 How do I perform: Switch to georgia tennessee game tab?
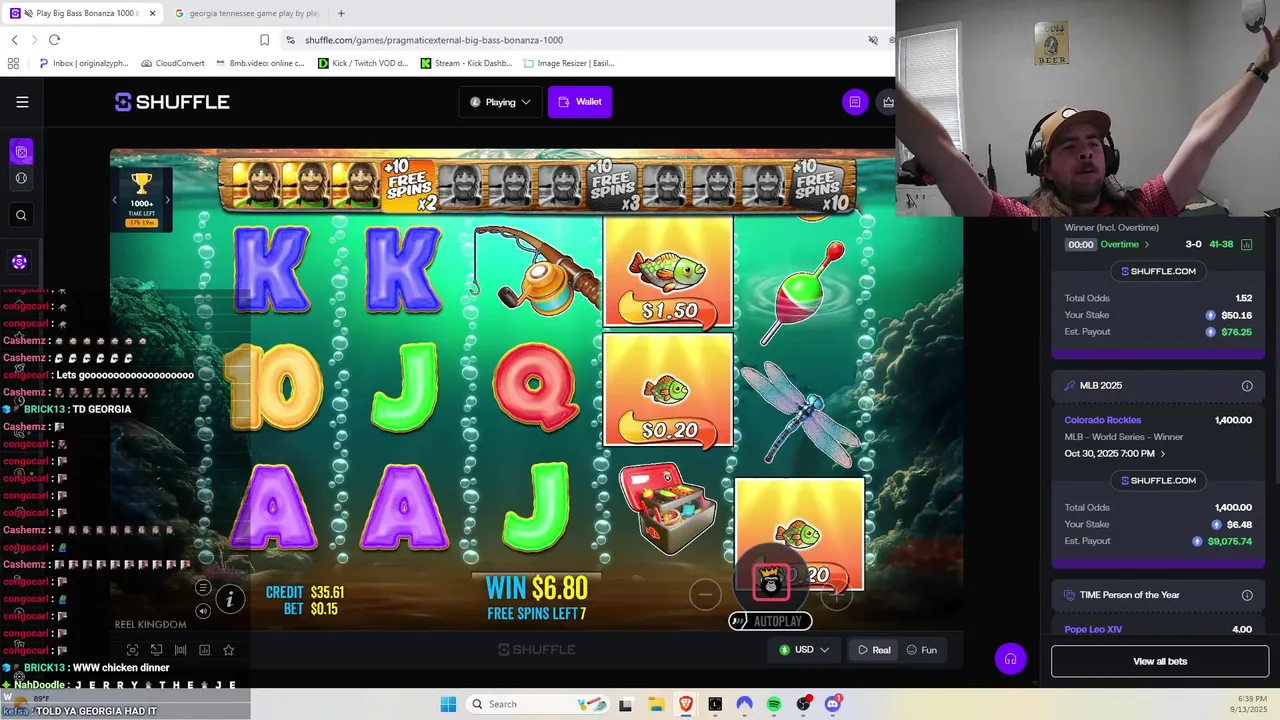pos(246,13)
